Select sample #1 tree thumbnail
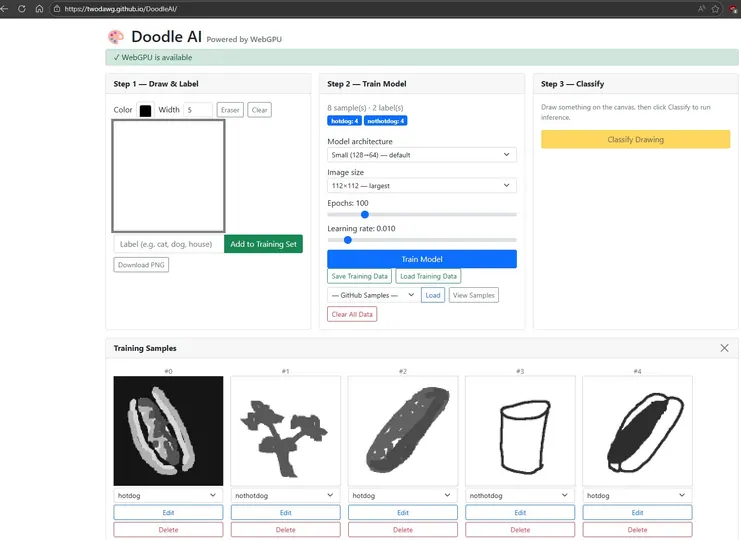 (285, 431)
